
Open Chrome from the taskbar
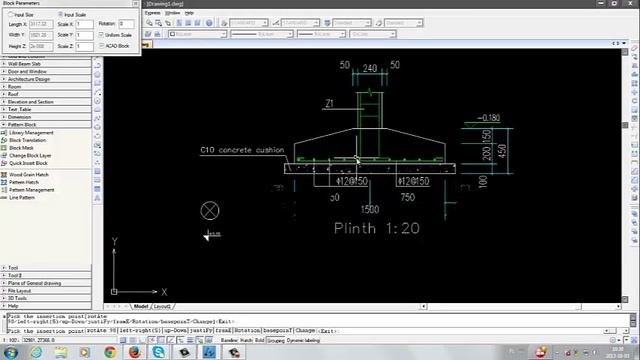(110, 352)
